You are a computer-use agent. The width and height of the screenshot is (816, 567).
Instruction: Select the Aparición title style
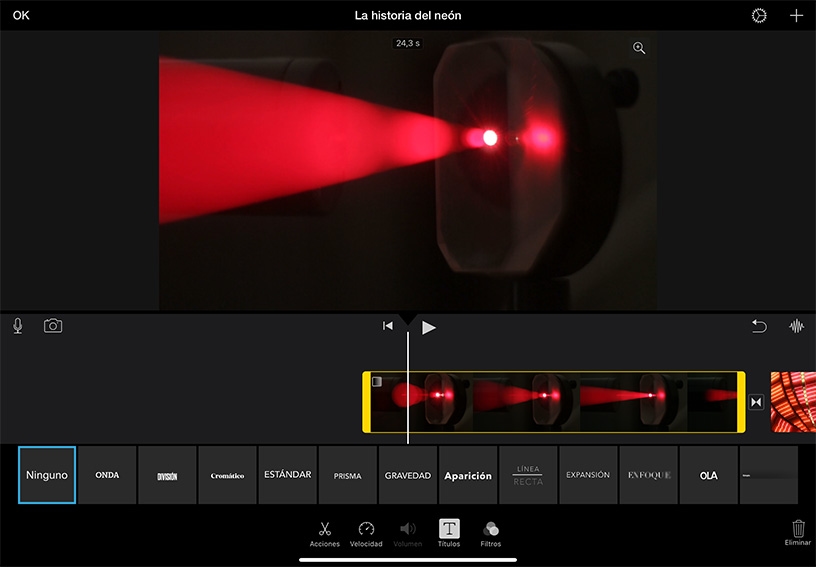[x=468, y=475]
